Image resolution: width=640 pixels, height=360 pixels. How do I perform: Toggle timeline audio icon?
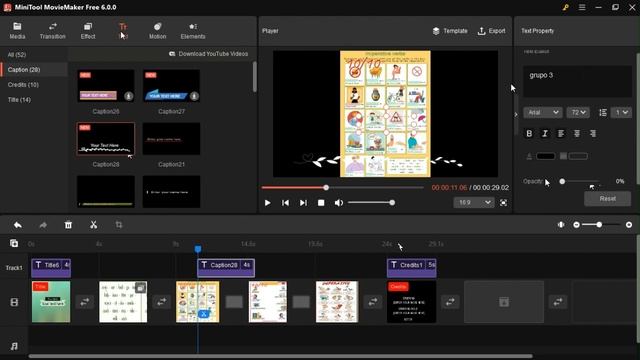[x=561, y=225]
